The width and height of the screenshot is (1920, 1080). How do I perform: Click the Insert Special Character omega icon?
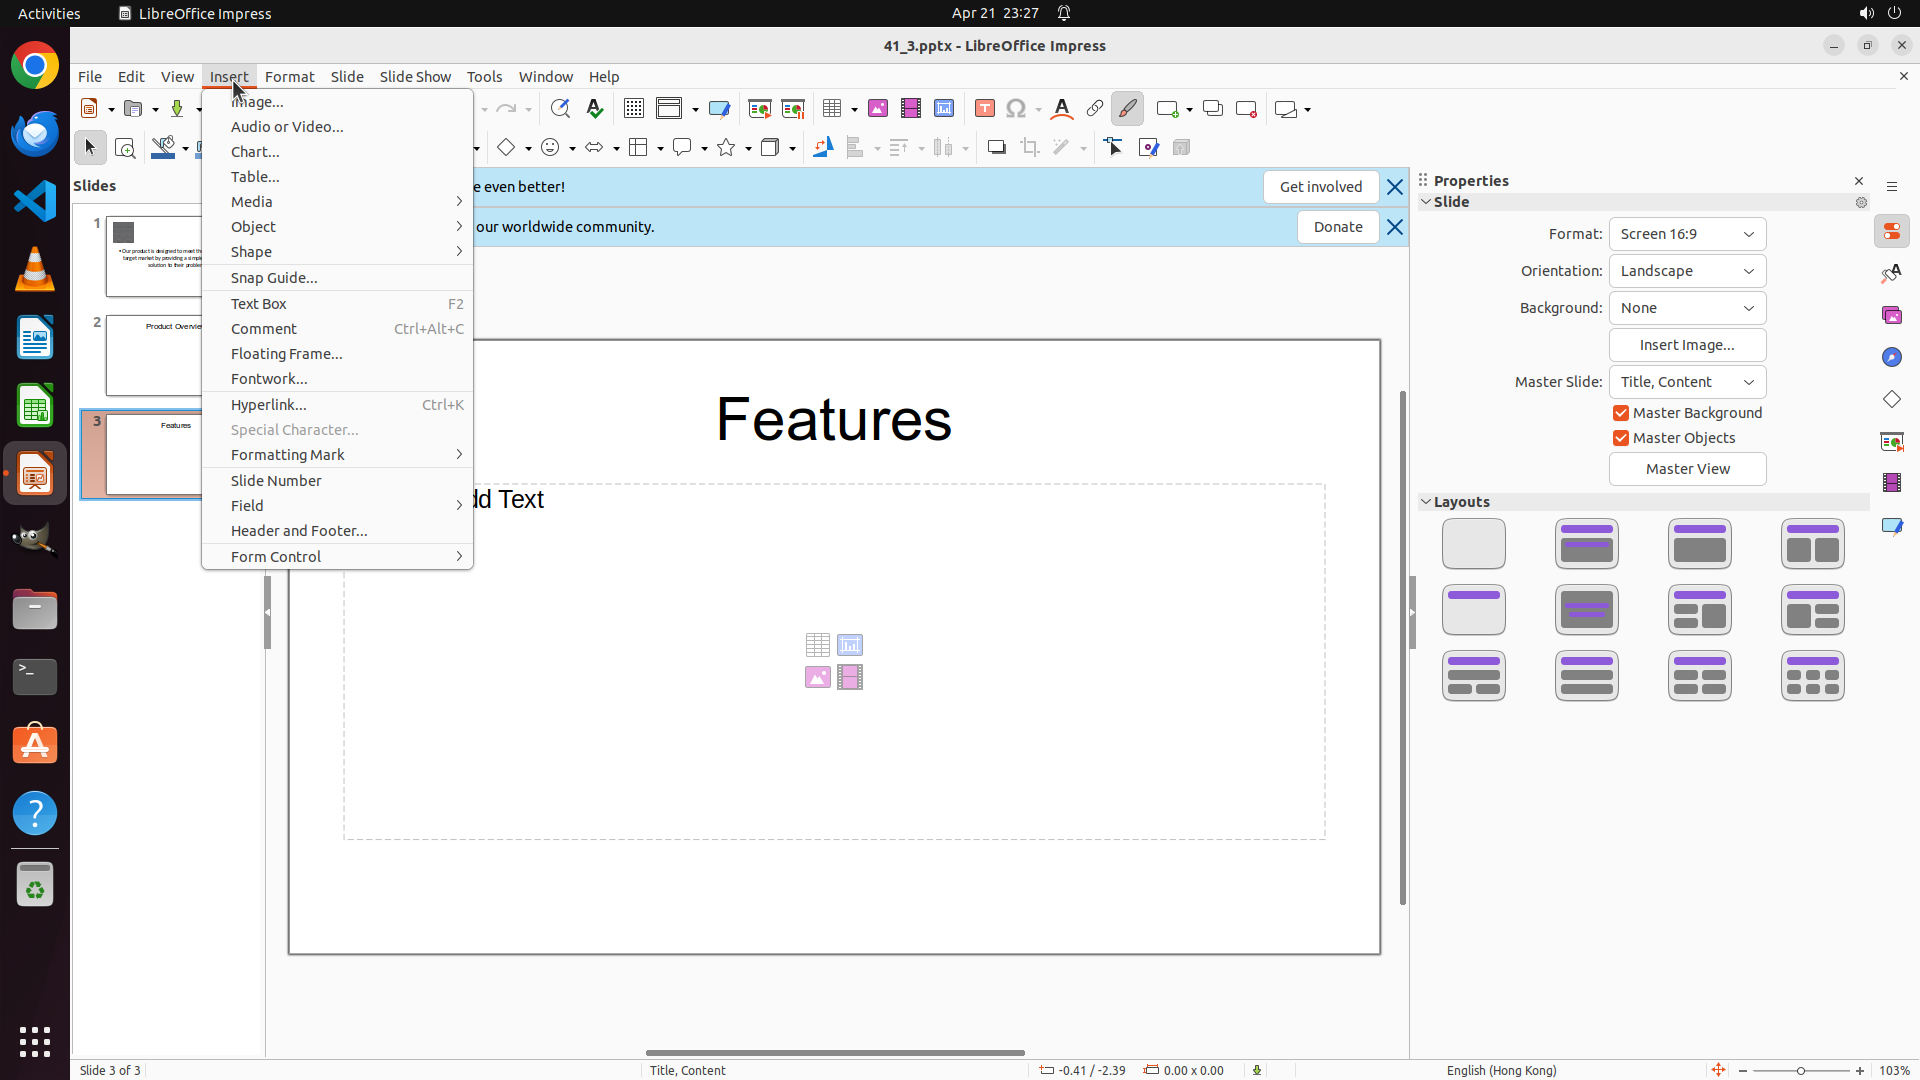[x=1016, y=109]
